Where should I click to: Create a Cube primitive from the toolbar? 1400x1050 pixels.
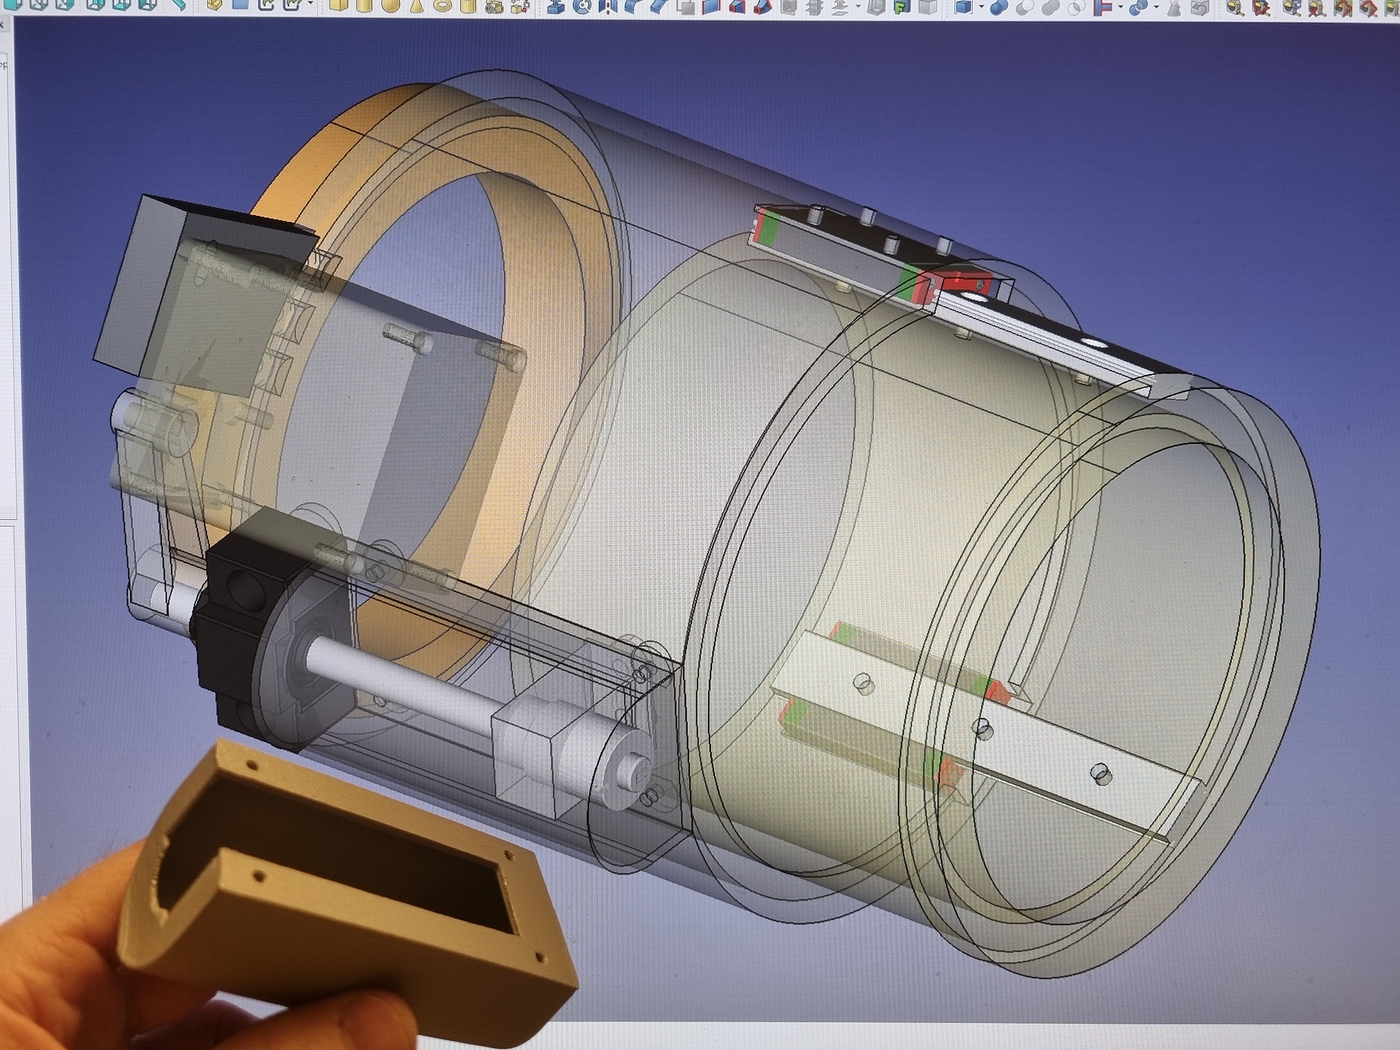coord(338,5)
